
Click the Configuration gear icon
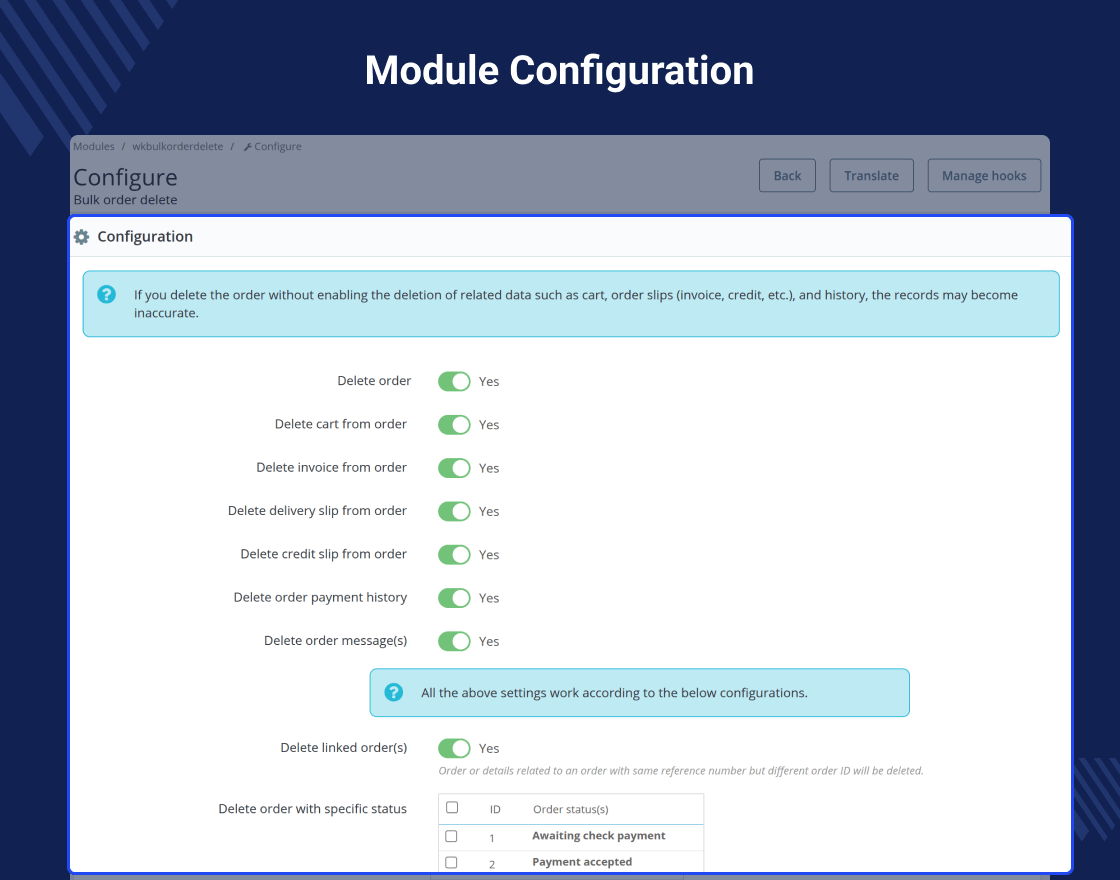(81, 236)
